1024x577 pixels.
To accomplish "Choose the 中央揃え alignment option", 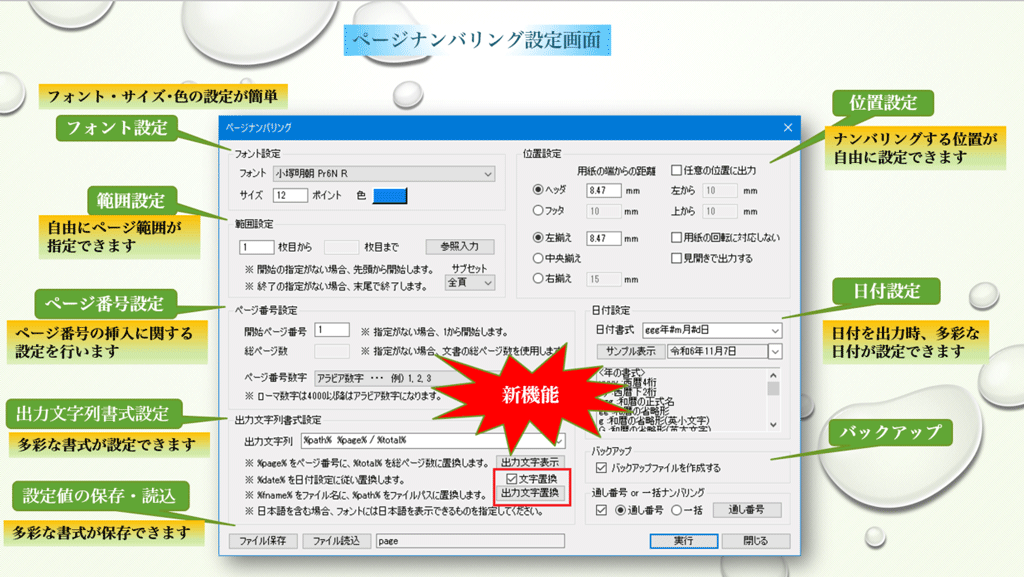I will pos(538,258).
